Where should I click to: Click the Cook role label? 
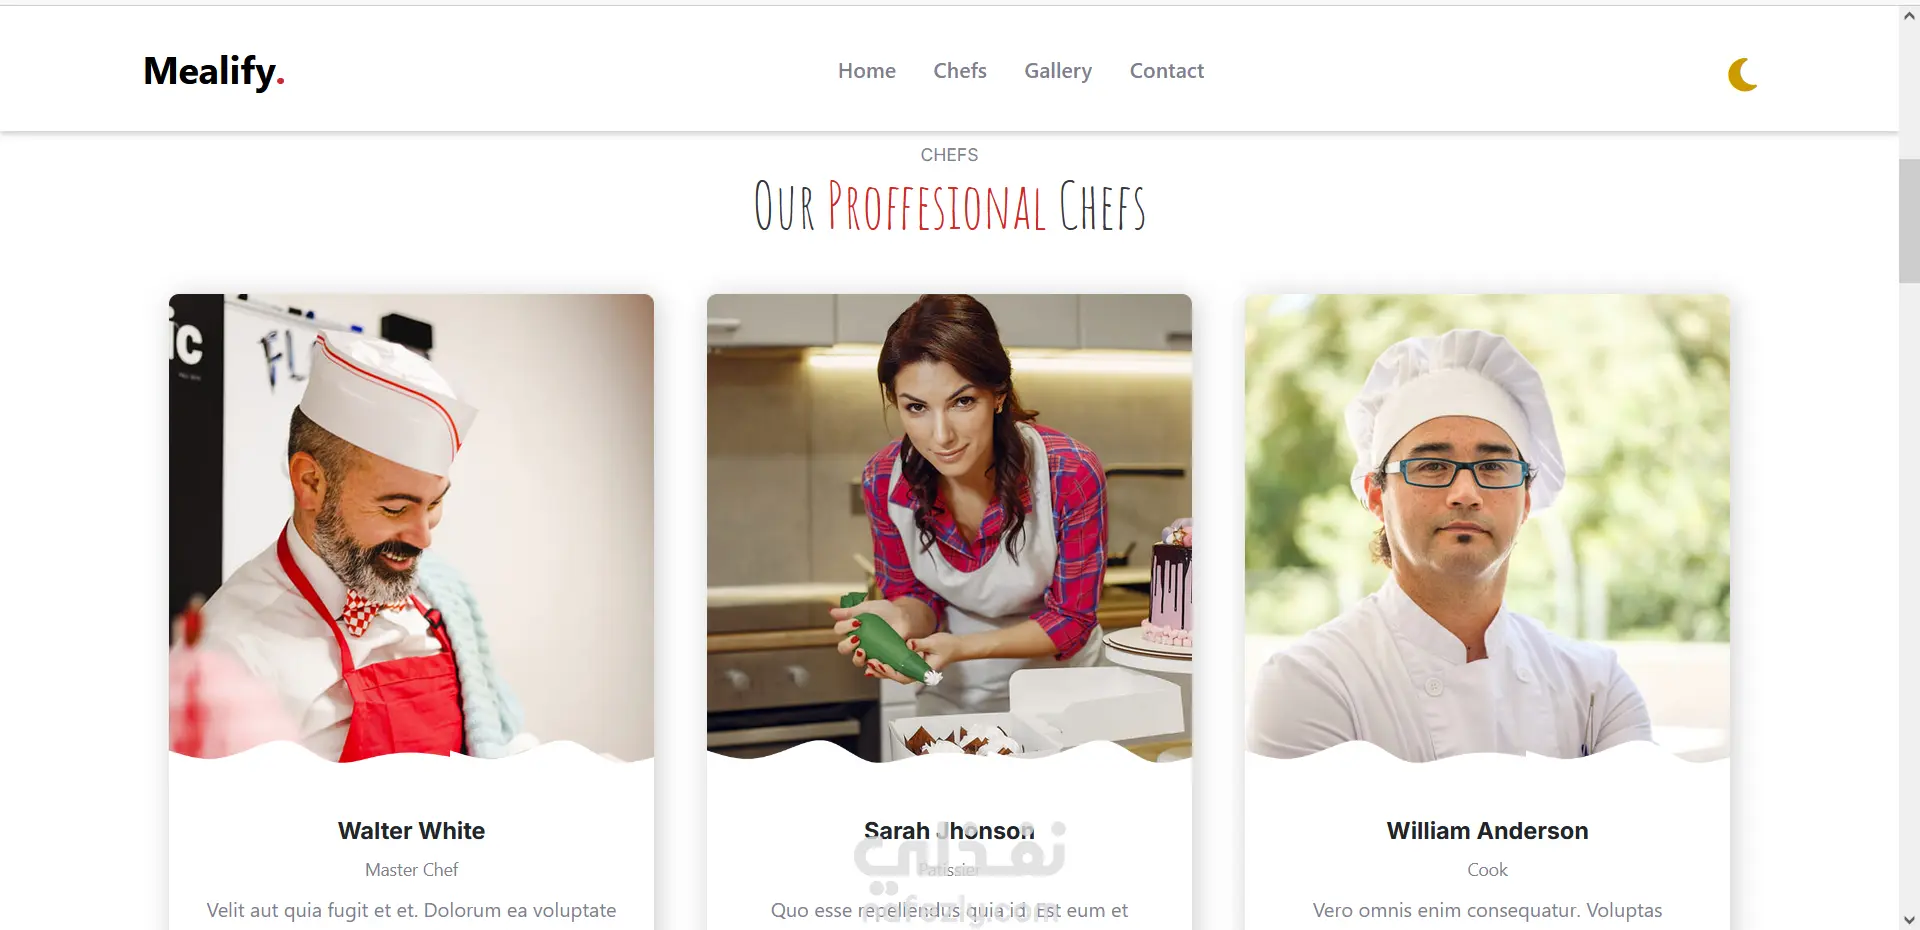(x=1487, y=870)
